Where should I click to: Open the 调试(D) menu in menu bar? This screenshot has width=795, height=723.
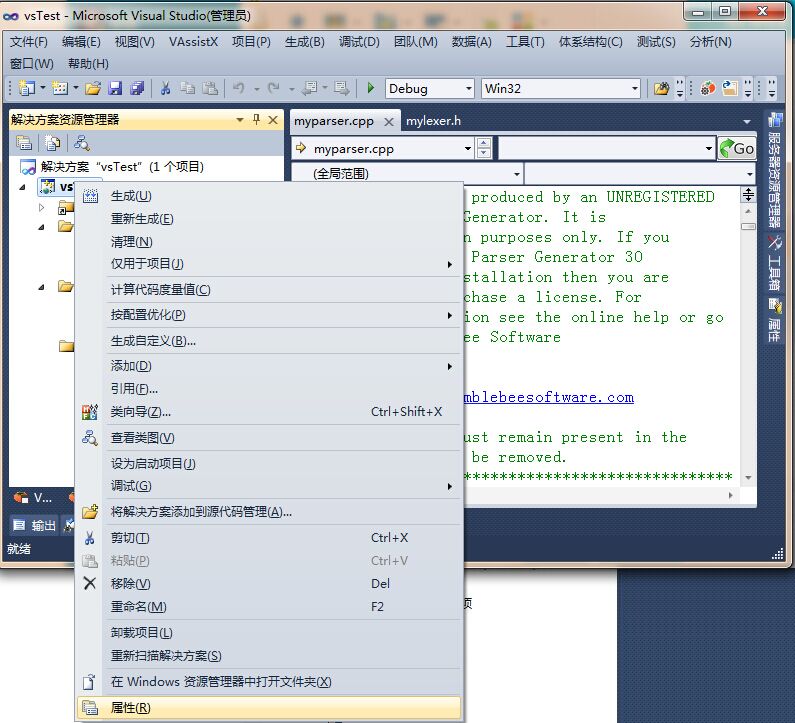[359, 42]
